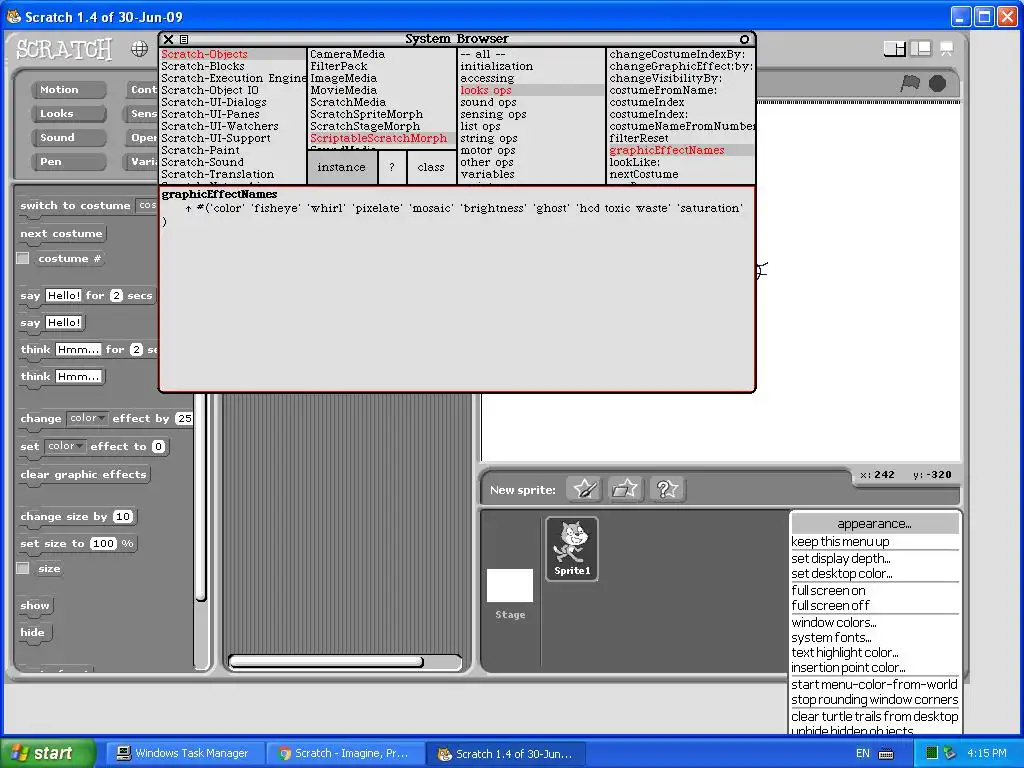Screen dimensions: 1024x768
Task: Choose 'clear turtle trails from desktop'
Action: (x=874, y=716)
